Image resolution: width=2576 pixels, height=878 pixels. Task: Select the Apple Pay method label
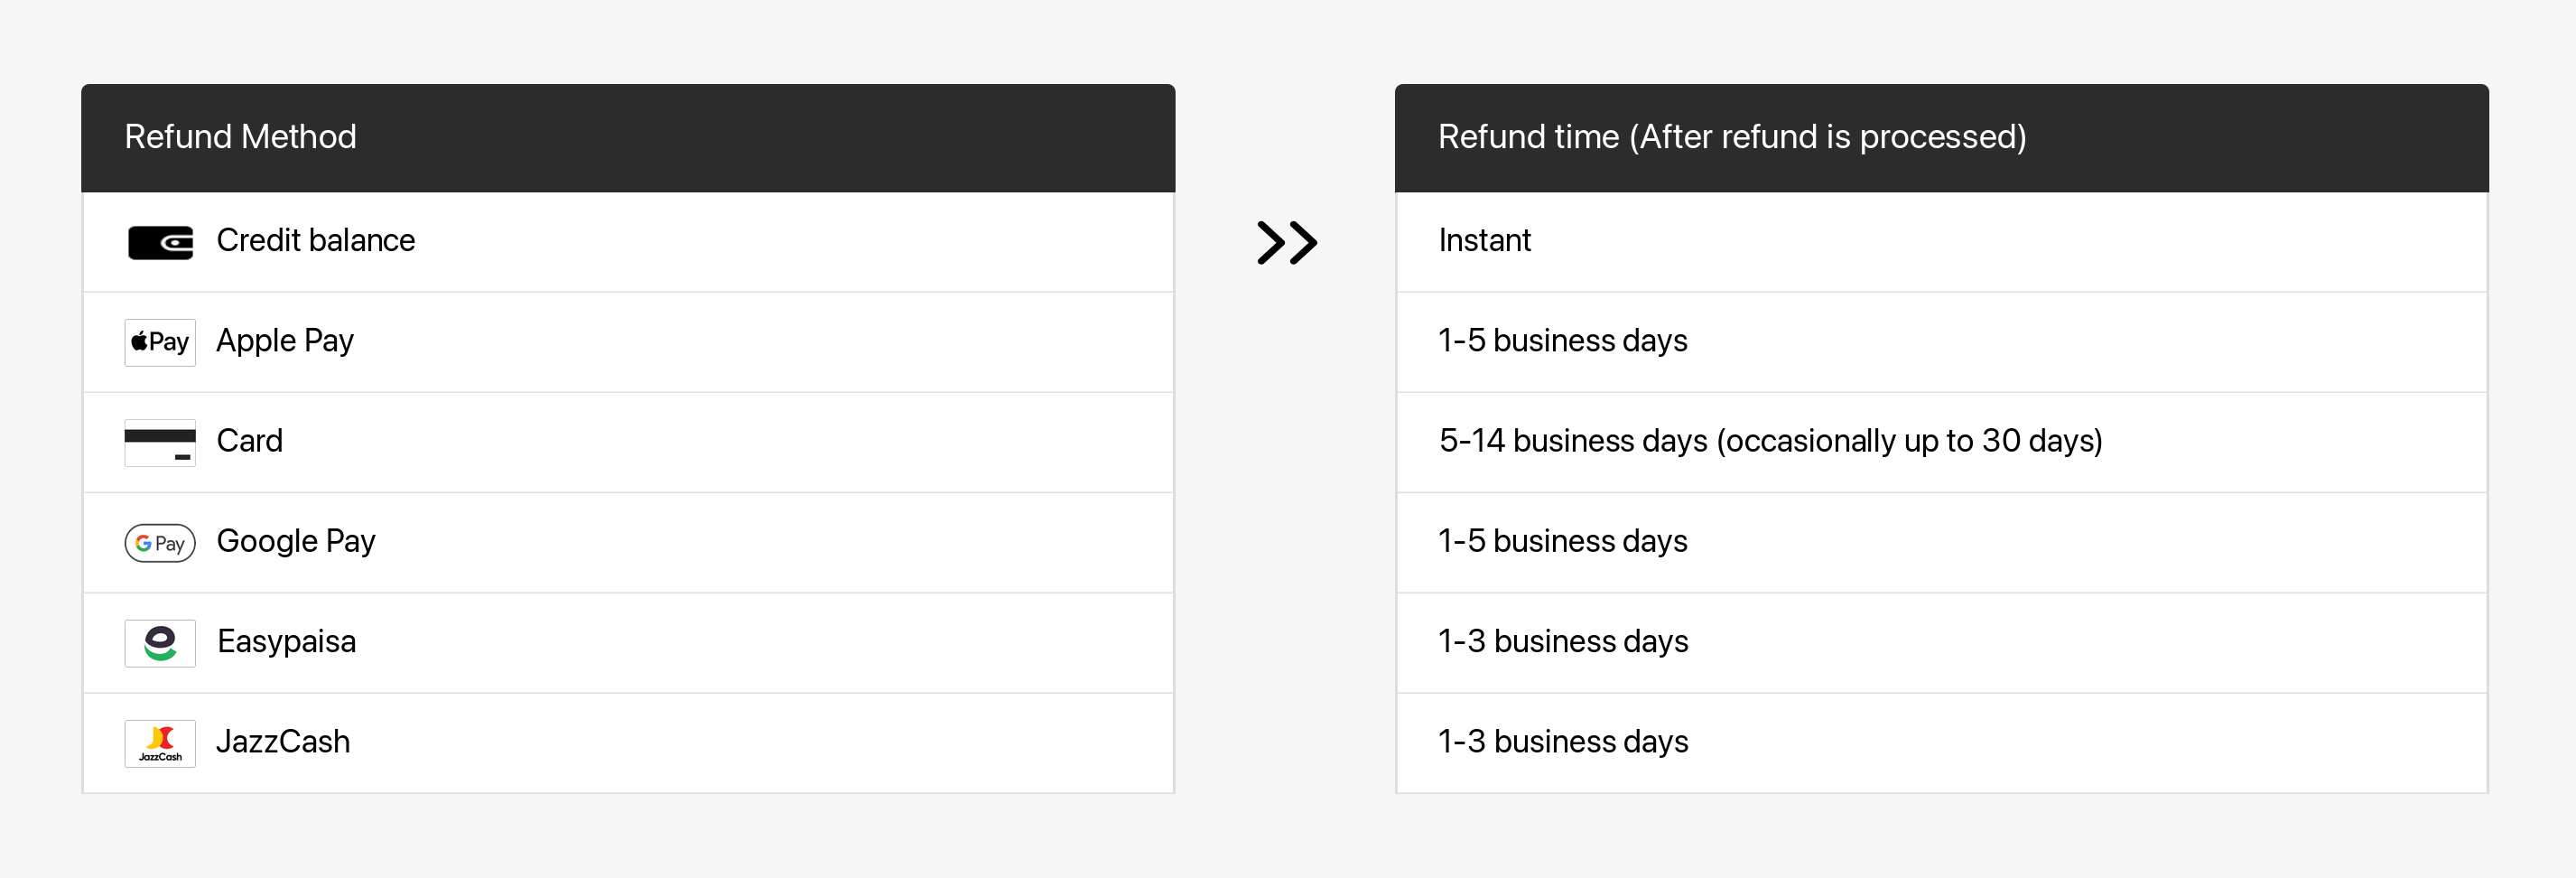[x=285, y=341]
